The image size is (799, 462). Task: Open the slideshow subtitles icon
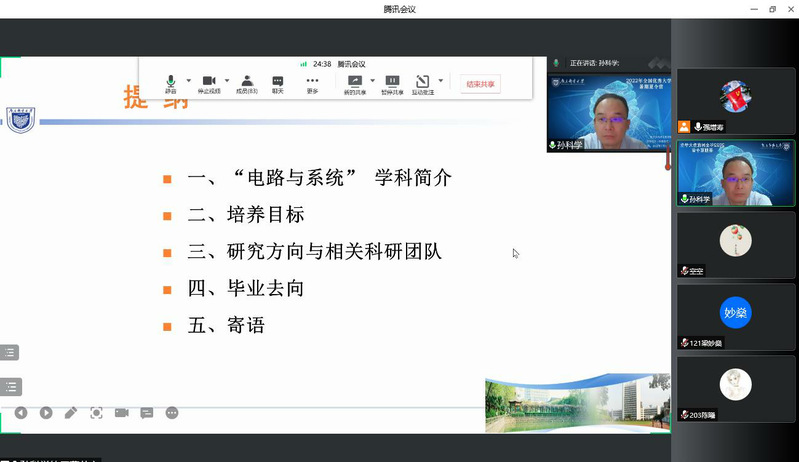[x=147, y=412]
